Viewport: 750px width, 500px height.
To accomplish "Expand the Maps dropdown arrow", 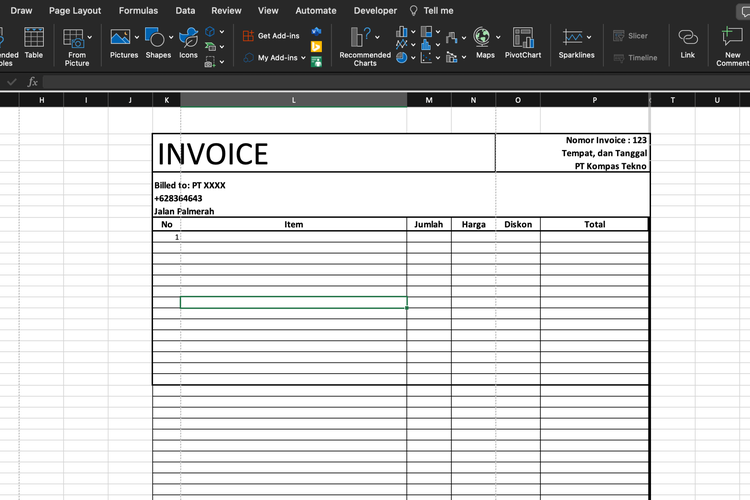I will (x=498, y=37).
